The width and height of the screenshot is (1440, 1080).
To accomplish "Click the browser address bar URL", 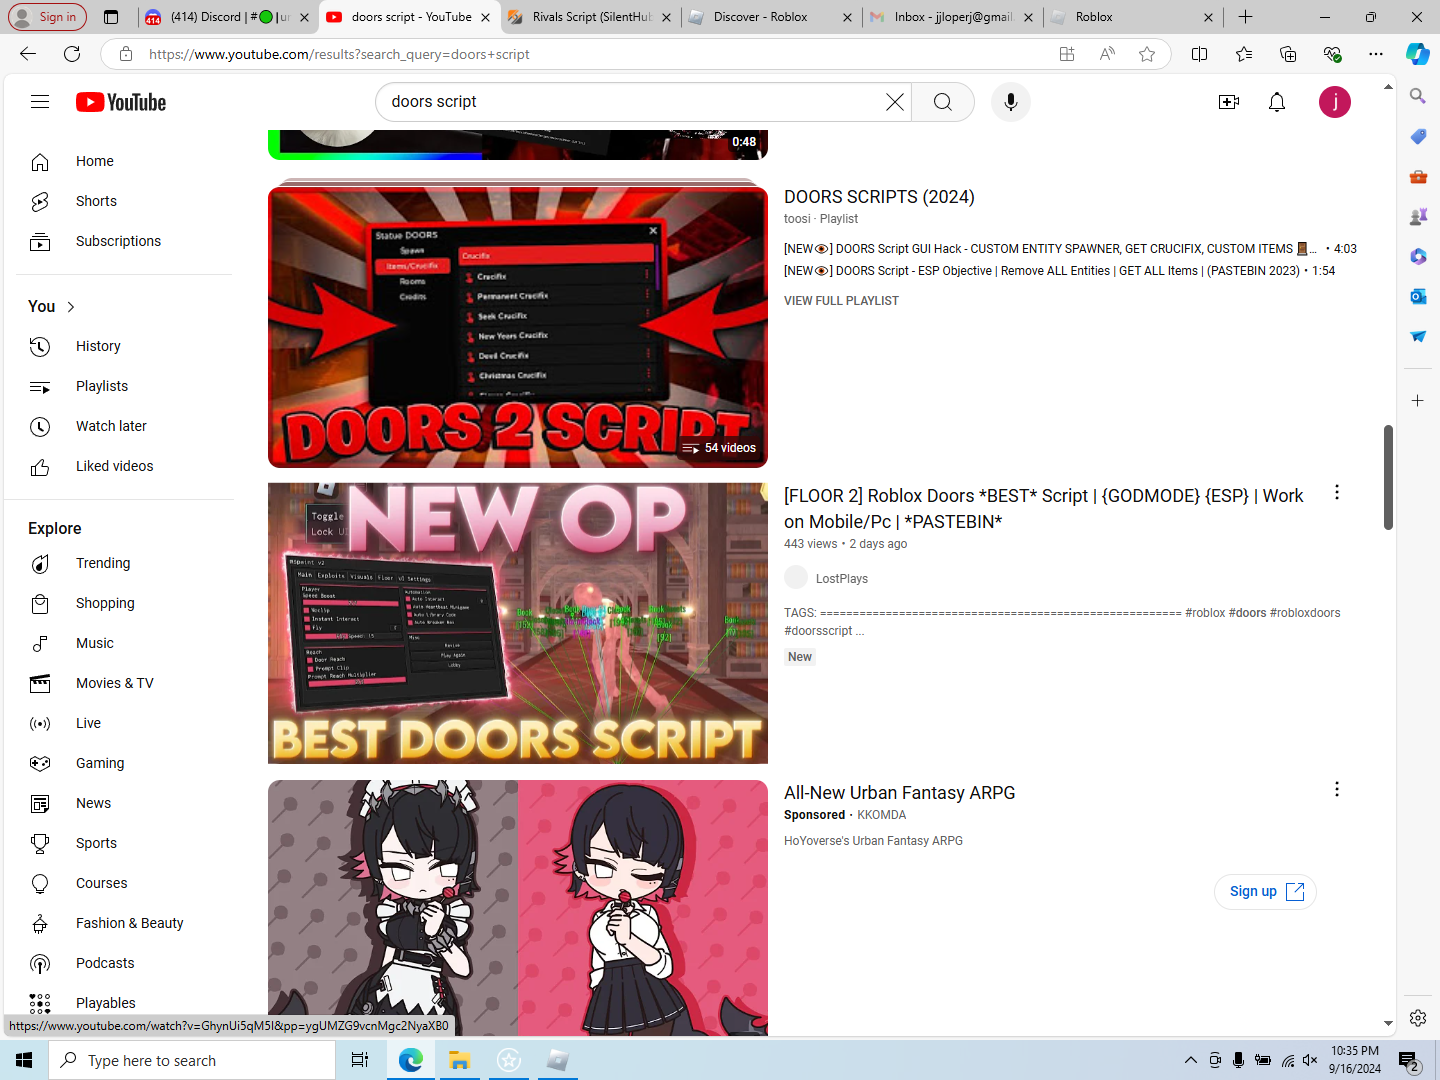I will pos(339,54).
